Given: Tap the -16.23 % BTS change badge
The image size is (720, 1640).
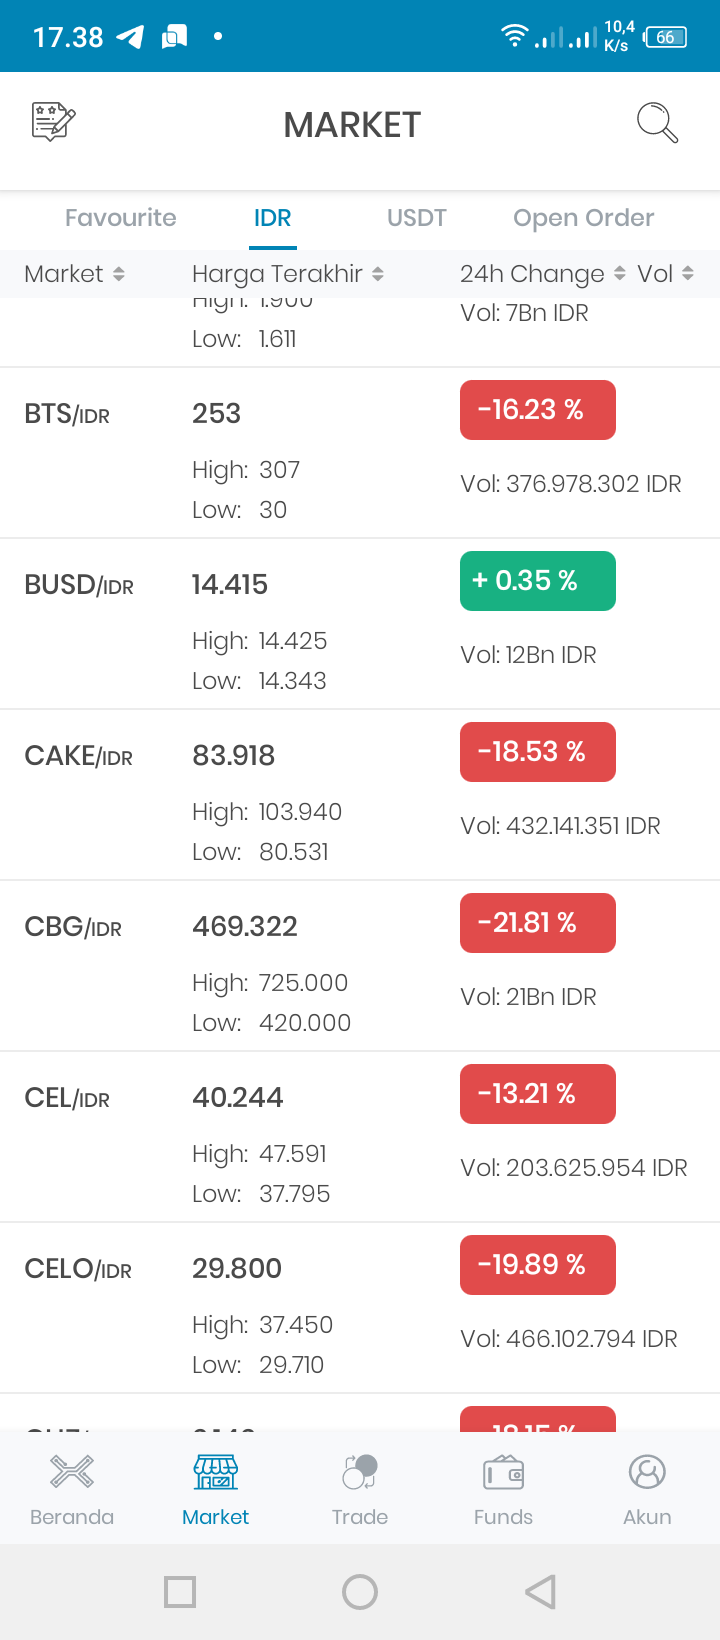Looking at the screenshot, I should pyautogui.click(x=538, y=410).
